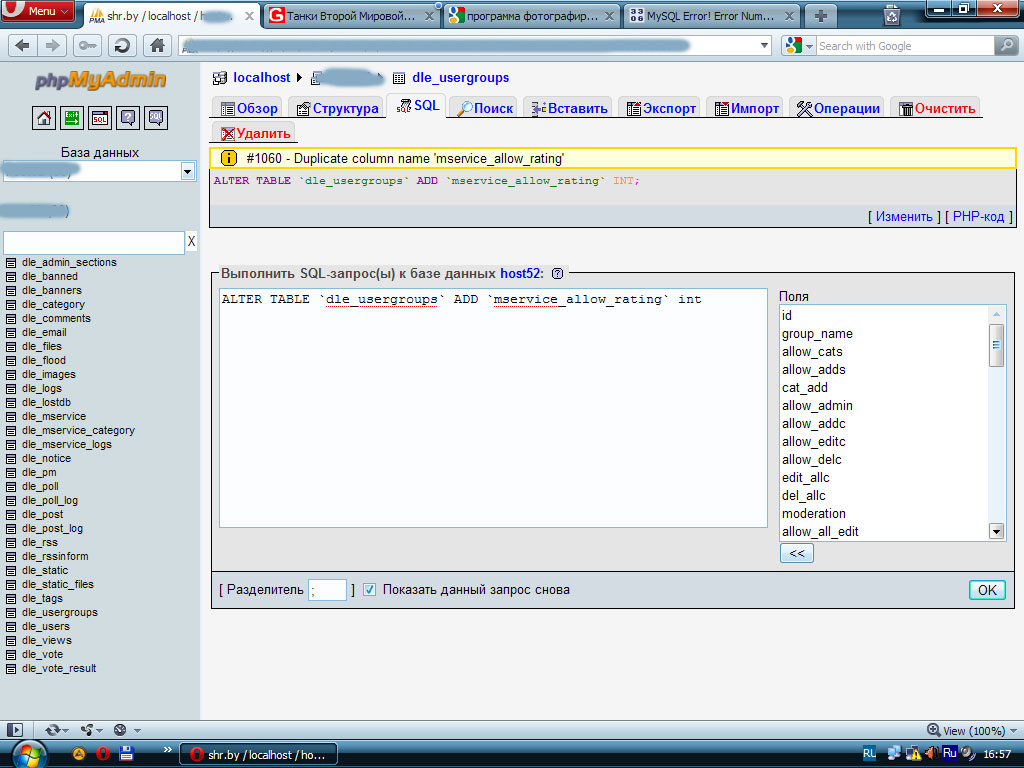Click the green Exit (log out) icon
Screen dimensions: 1024x768
pos(72,118)
